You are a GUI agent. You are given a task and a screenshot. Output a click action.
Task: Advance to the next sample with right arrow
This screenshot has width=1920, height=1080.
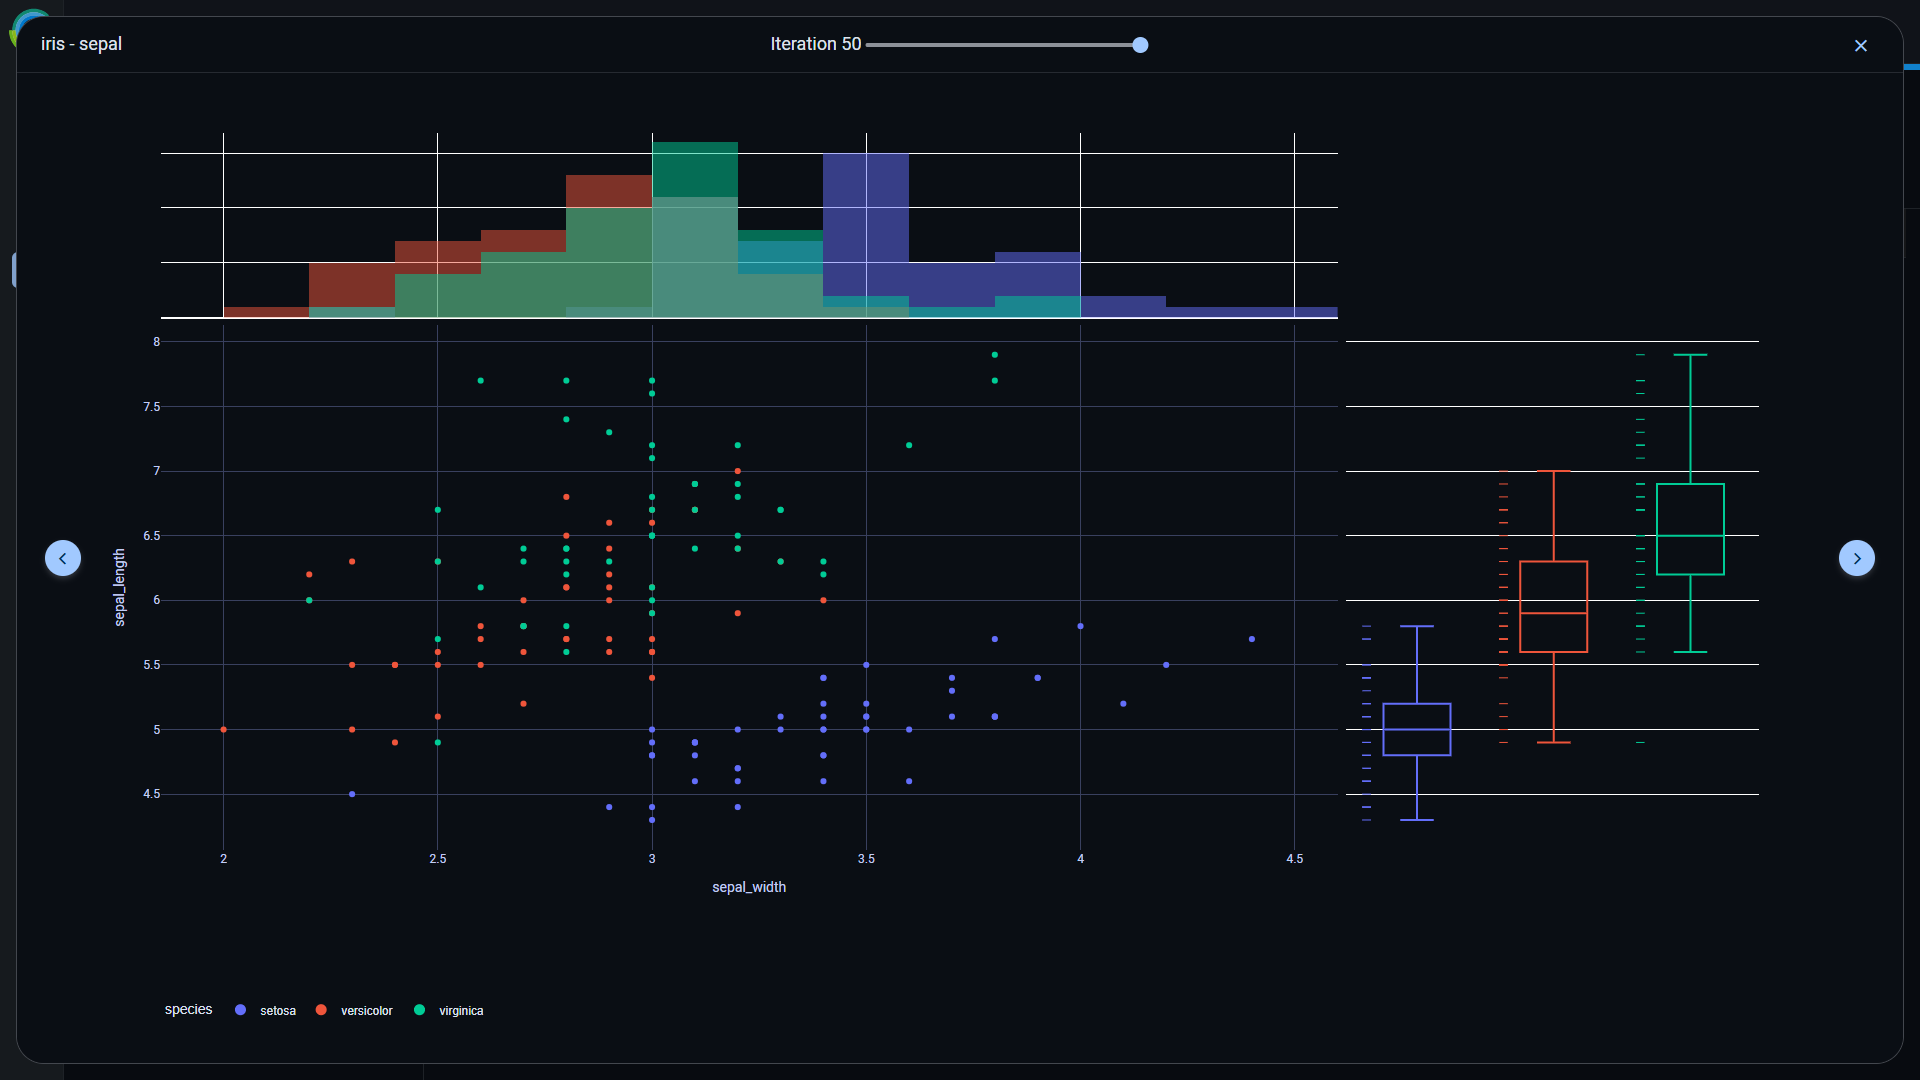tap(1857, 558)
